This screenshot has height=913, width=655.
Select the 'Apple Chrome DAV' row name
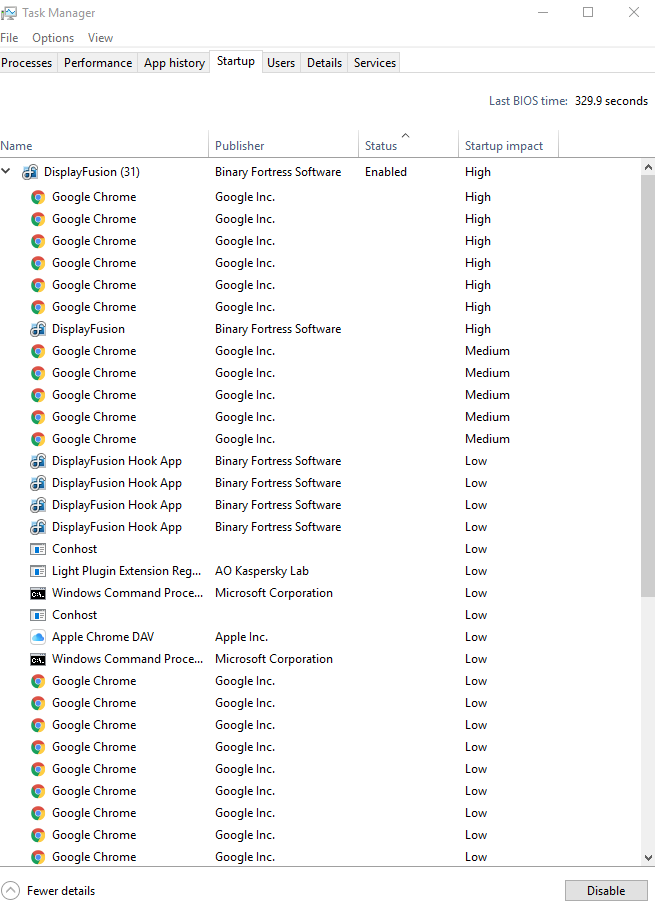pyautogui.click(x=103, y=637)
